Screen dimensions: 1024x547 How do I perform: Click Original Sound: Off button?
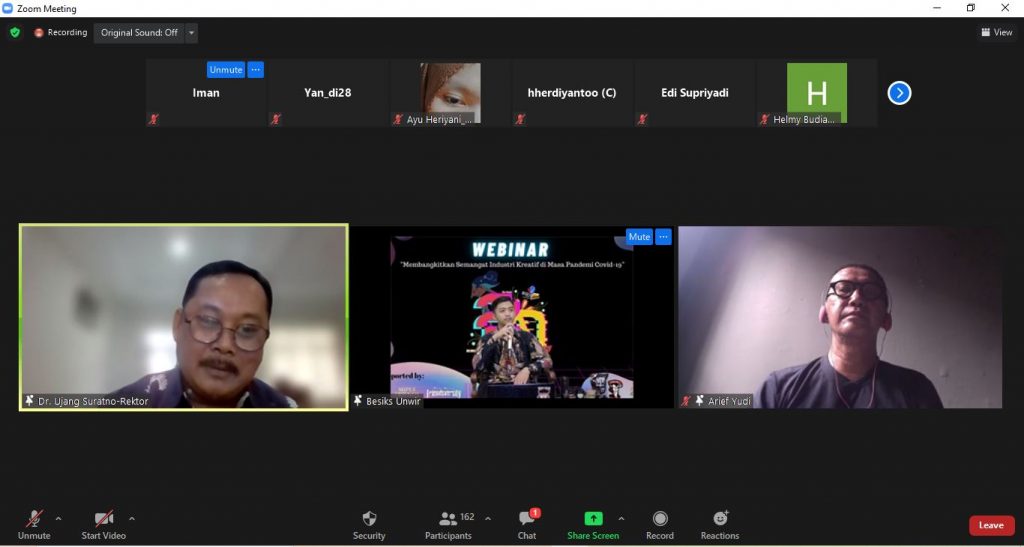tap(139, 33)
